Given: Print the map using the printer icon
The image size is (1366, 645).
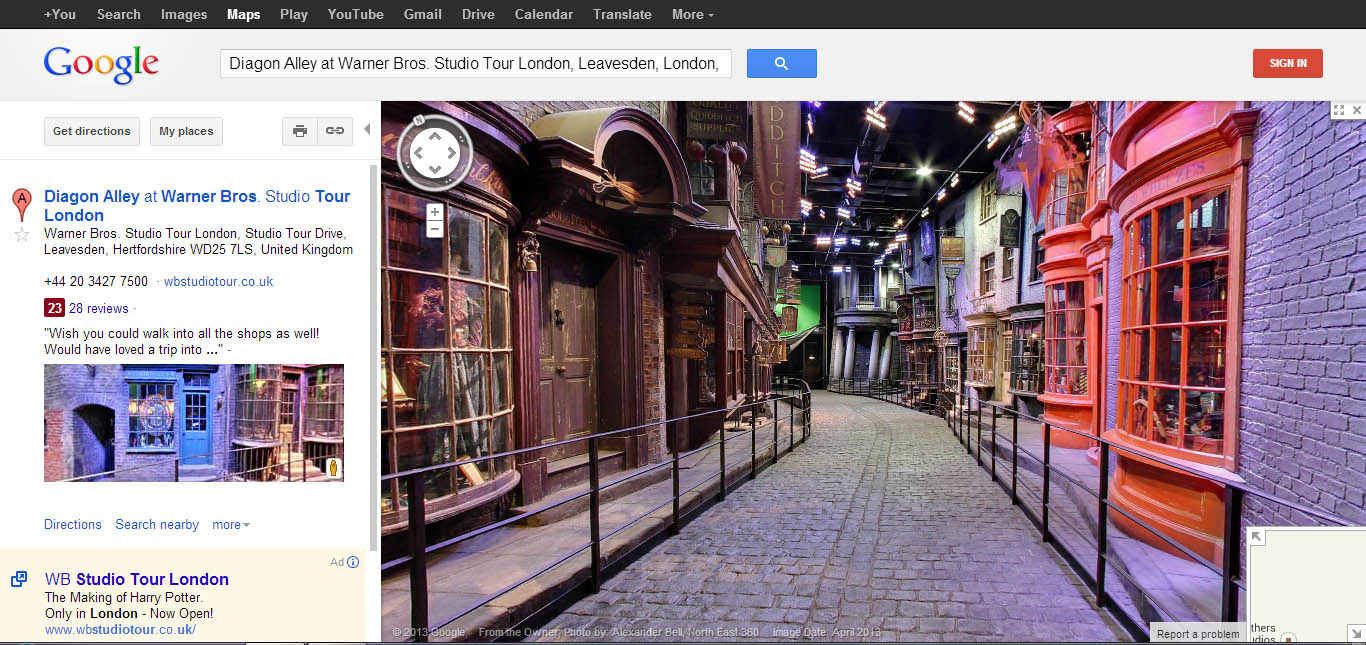Looking at the screenshot, I should (300, 131).
